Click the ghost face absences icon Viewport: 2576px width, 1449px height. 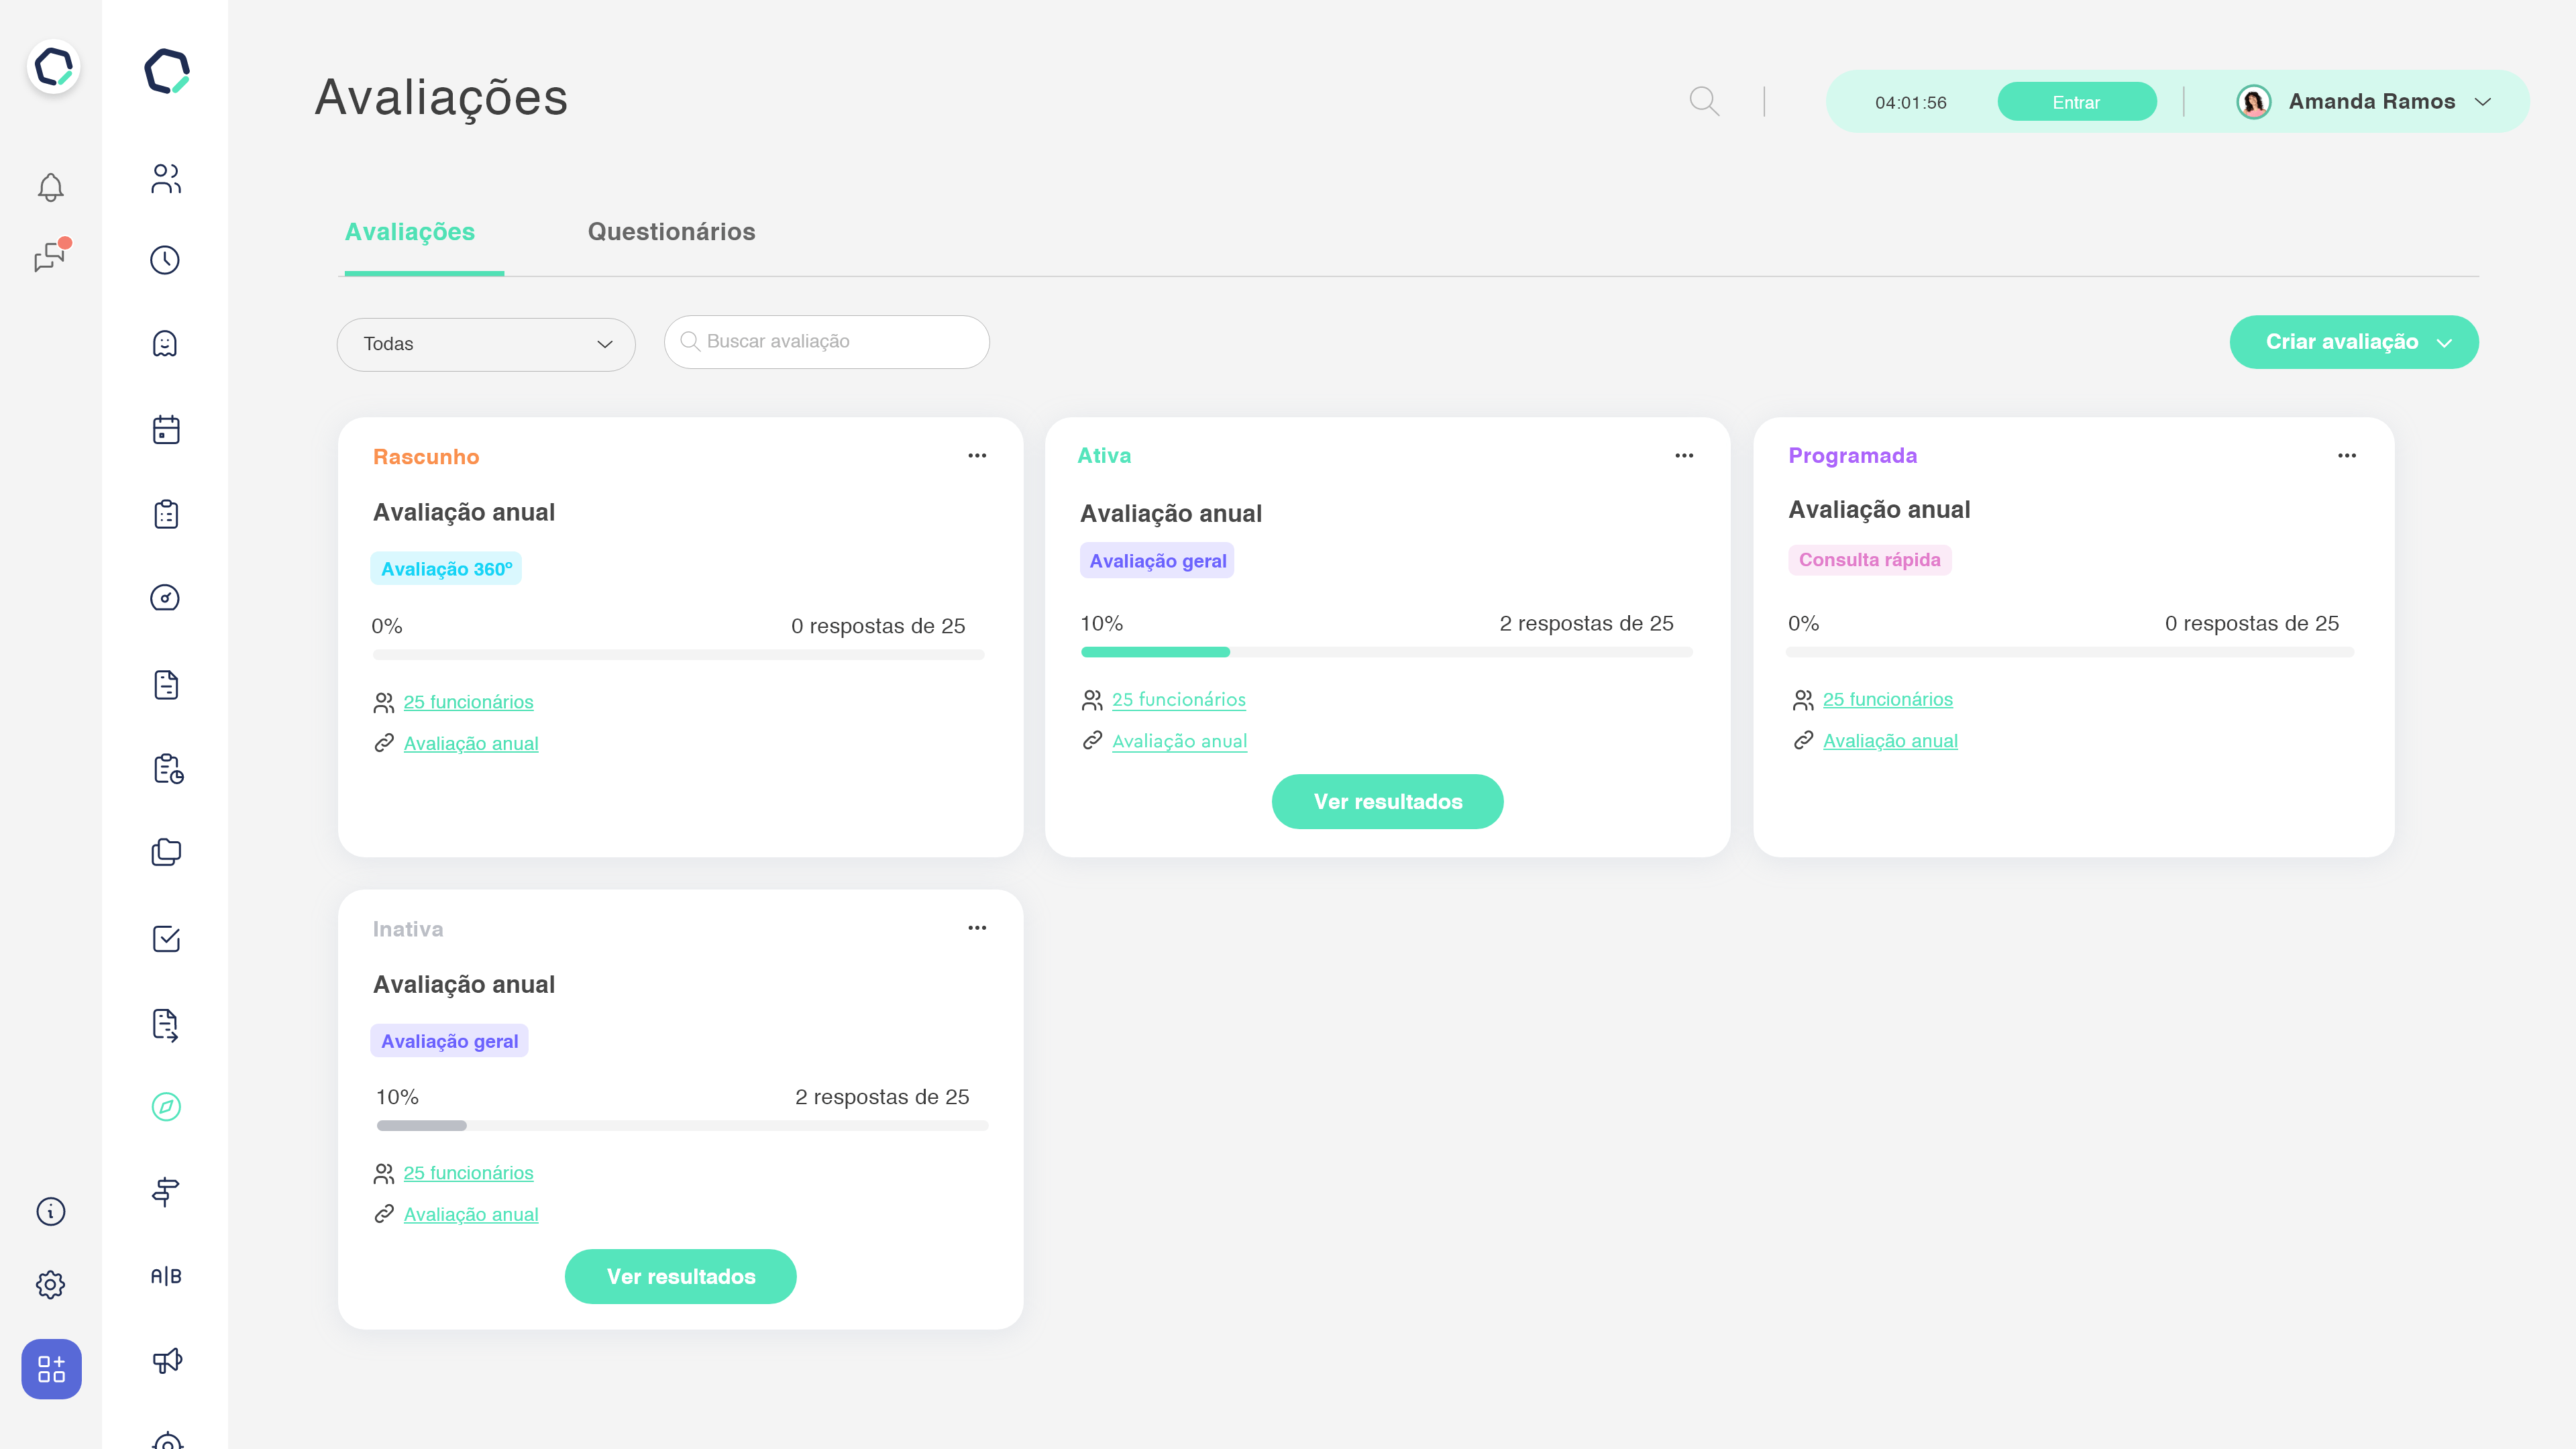tap(165, 344)
